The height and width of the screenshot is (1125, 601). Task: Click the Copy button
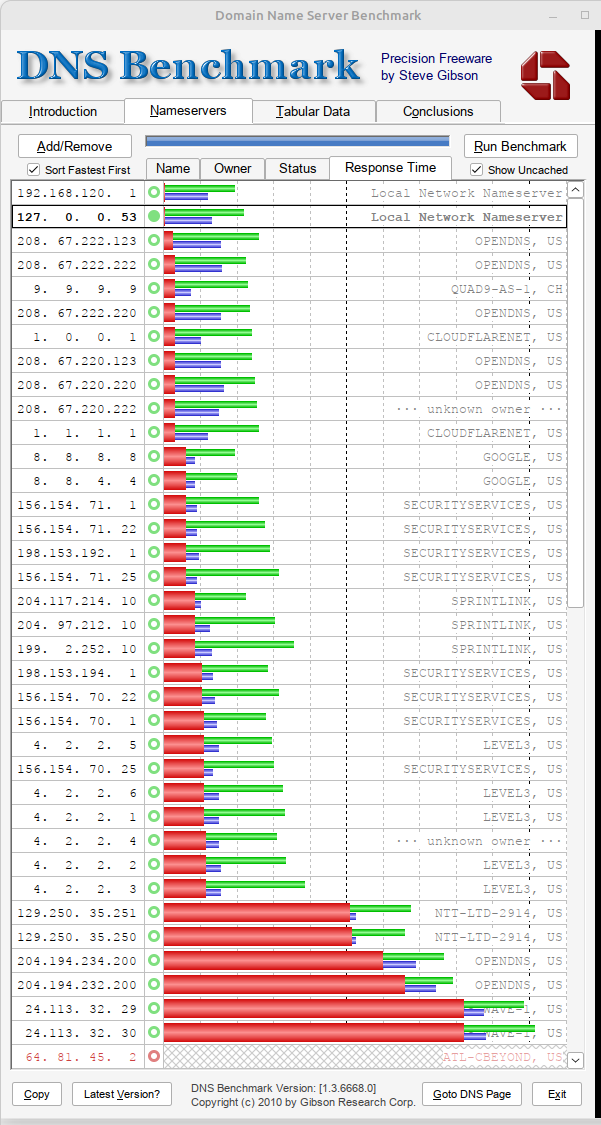pos(37,1094)
